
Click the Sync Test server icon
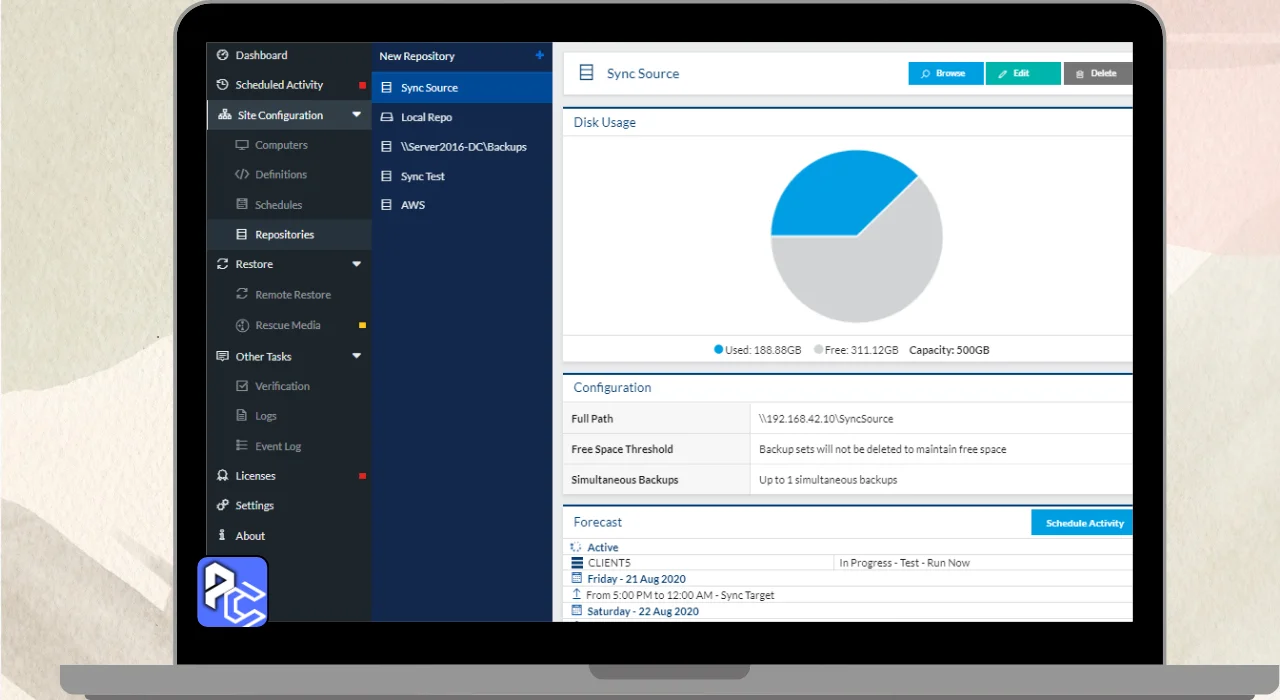[x=387, y=176]
